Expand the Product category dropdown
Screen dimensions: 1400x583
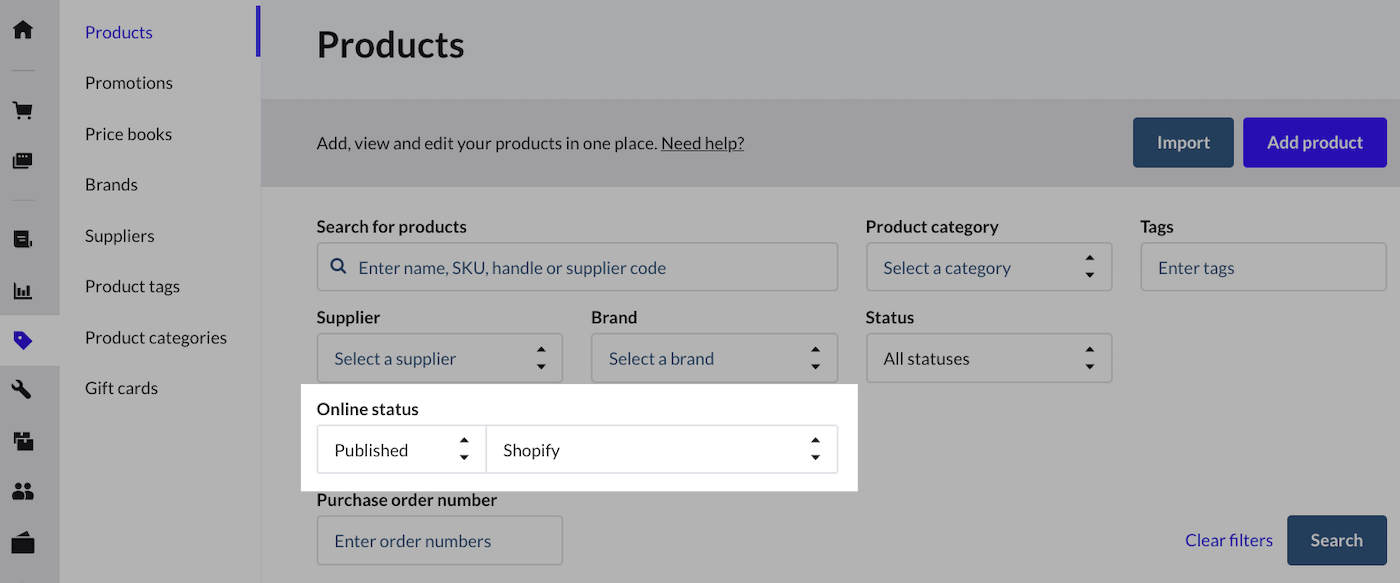988,268
